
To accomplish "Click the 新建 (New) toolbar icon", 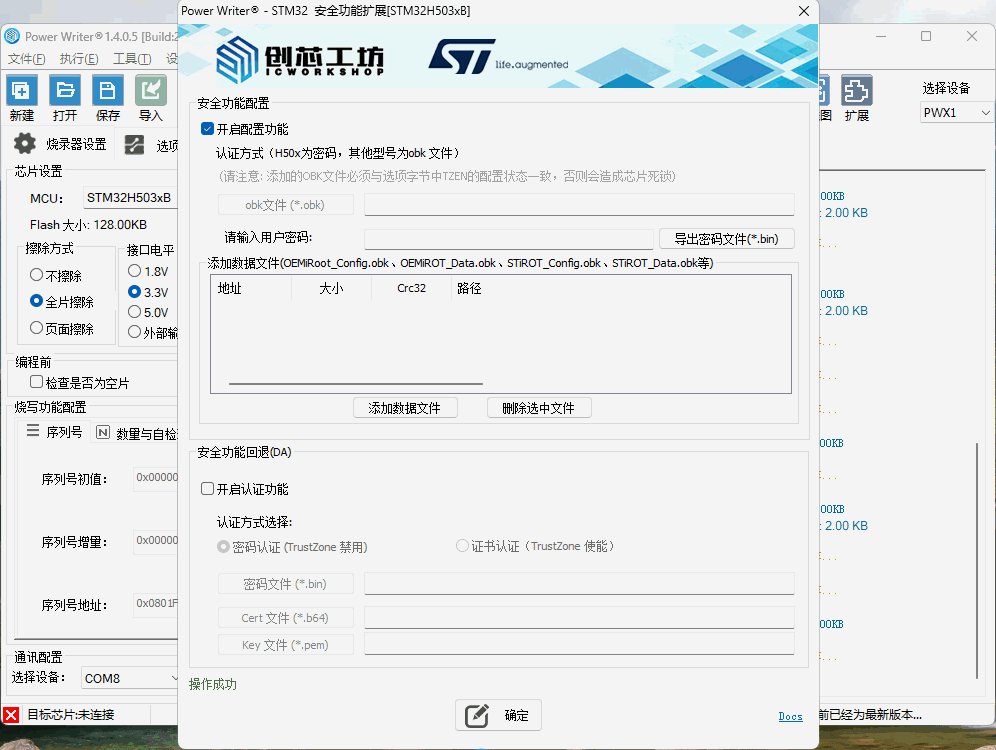I will (22, 91).
